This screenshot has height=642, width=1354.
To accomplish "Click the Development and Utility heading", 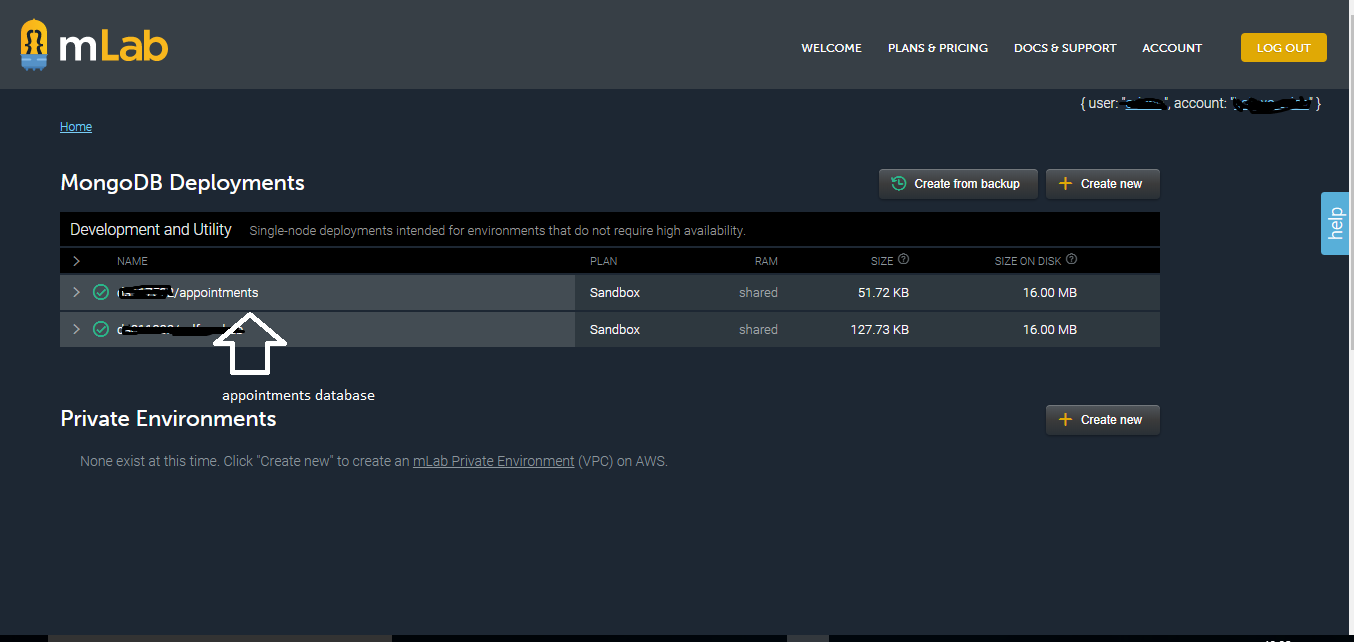I will pos(151,230).
